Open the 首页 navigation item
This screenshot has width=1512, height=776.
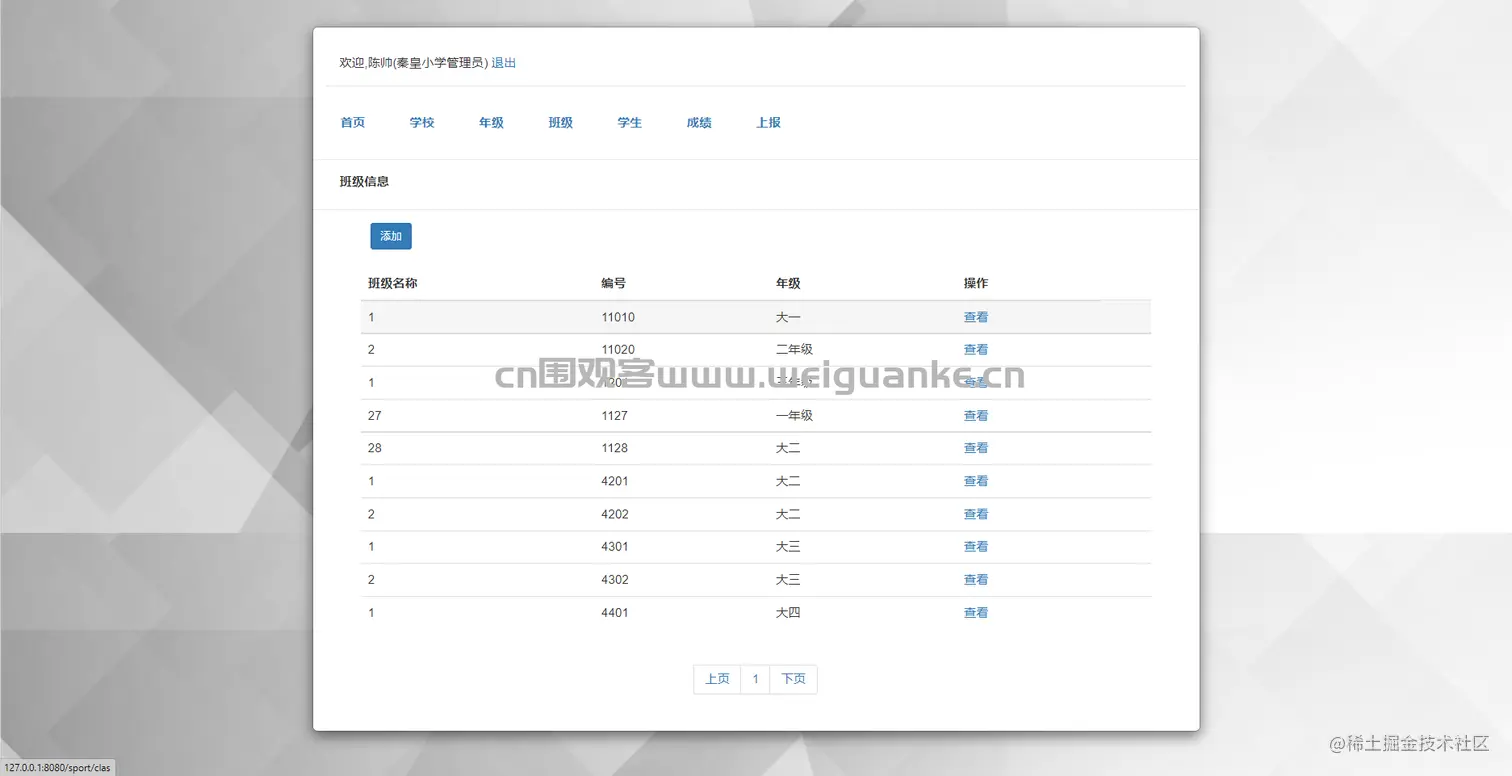click(353, 123)
